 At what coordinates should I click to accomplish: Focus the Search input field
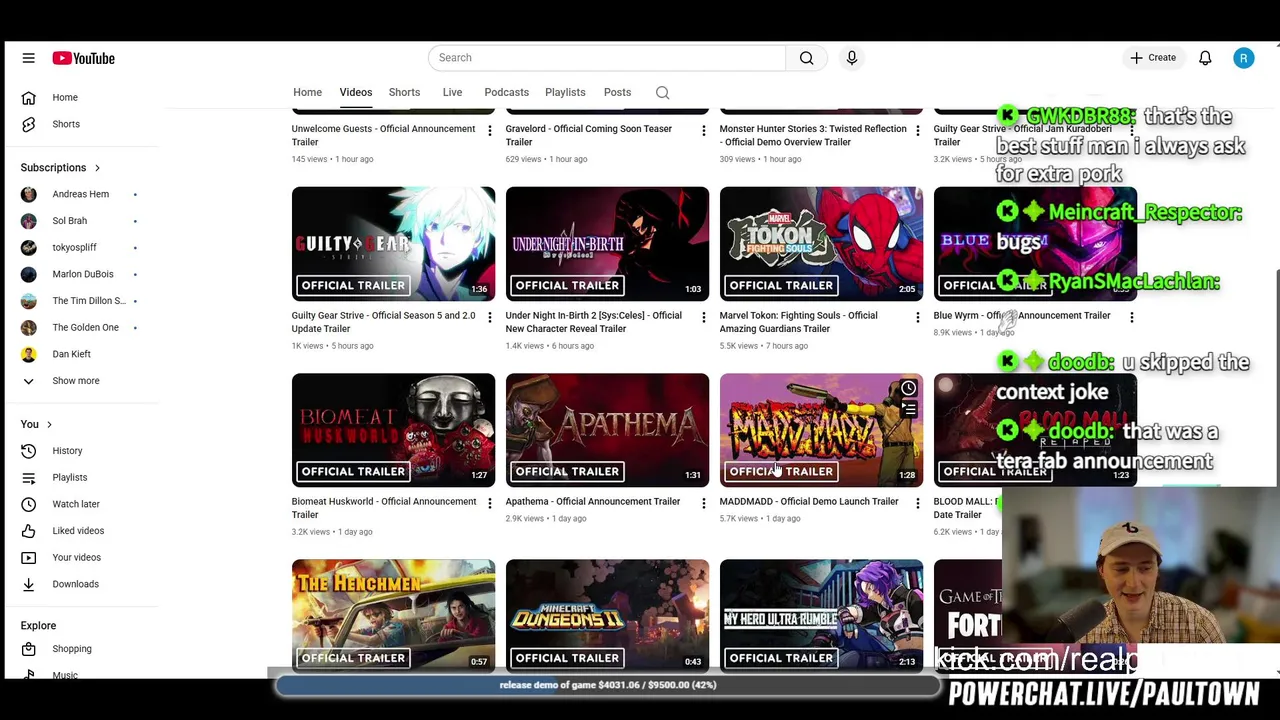tap(607, 58)
